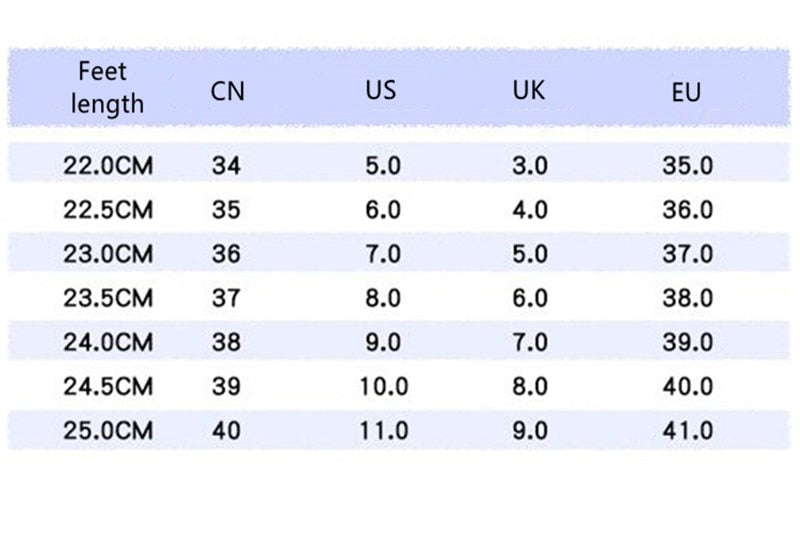Click EU size 38.0 cell
The width and height of the screenshot is (800, 533).
(x=688, y=298)
